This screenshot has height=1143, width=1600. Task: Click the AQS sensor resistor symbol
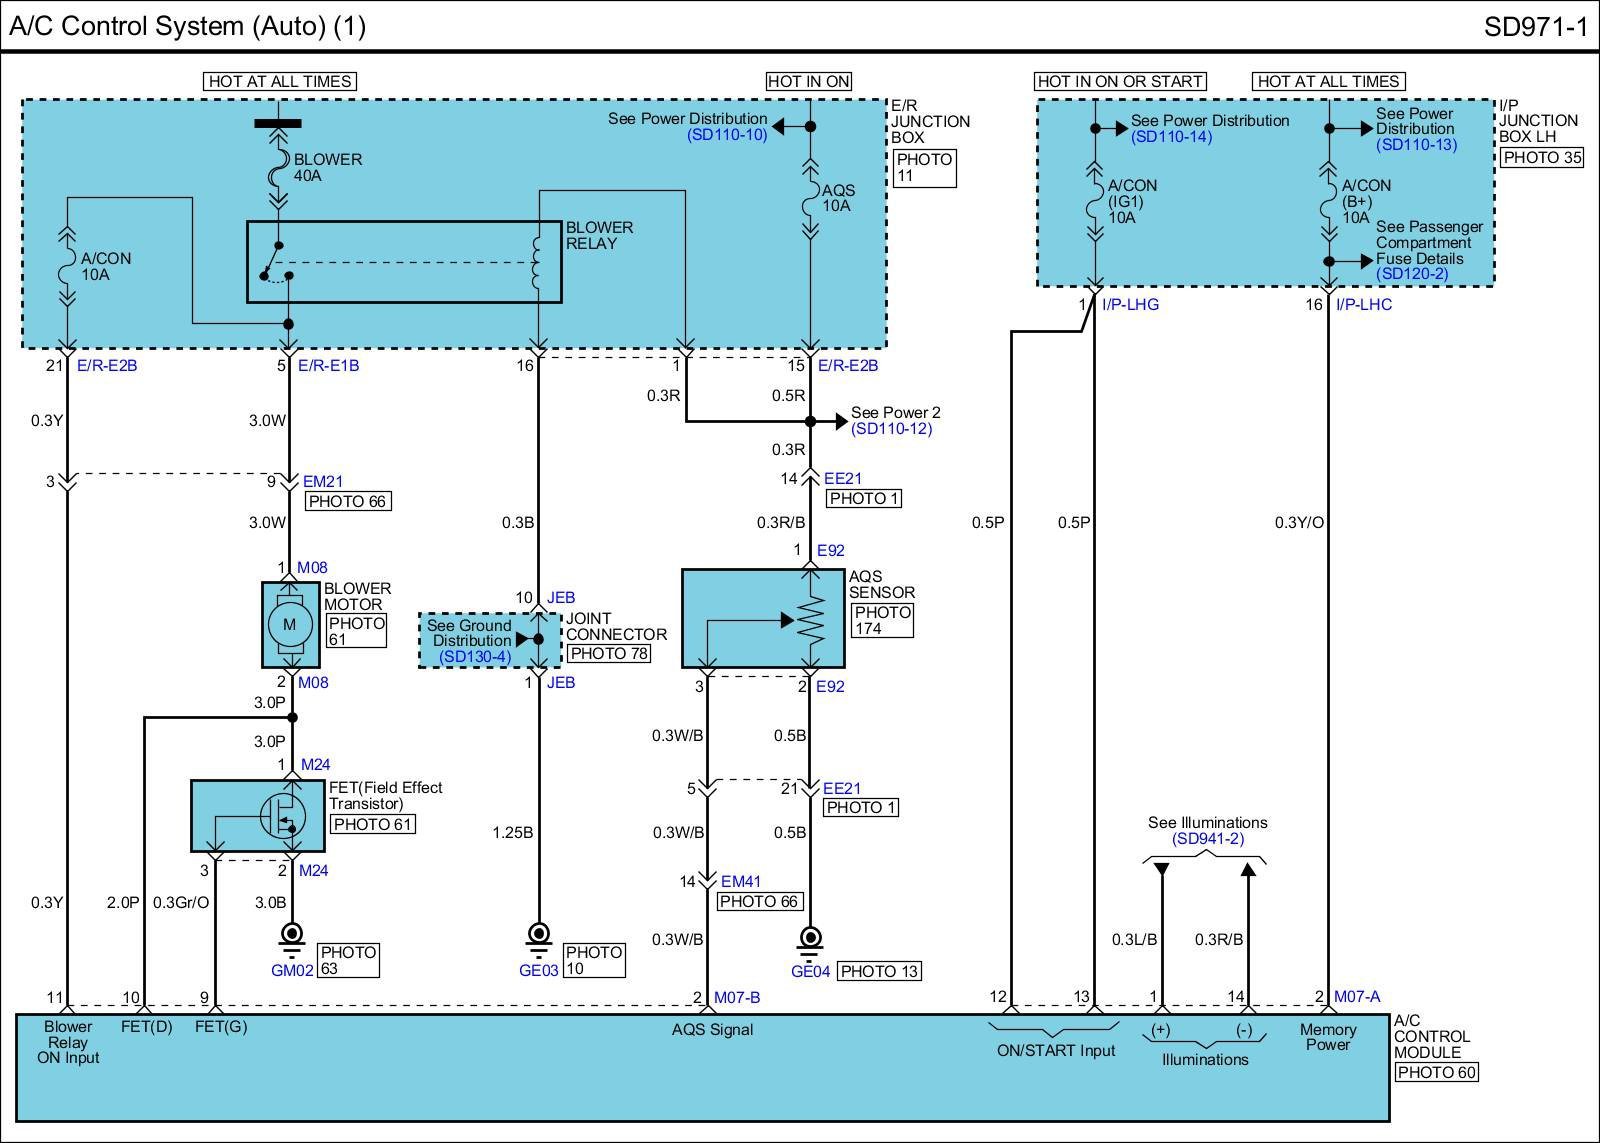pos(810,621)
